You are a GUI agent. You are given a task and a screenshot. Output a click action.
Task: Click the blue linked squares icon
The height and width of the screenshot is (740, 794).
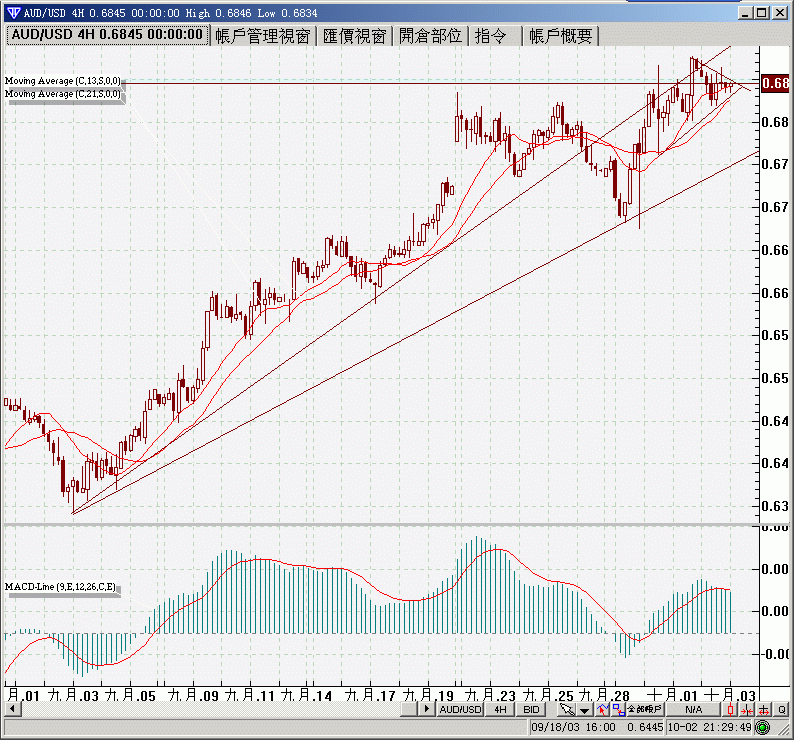tap(619, 710)
